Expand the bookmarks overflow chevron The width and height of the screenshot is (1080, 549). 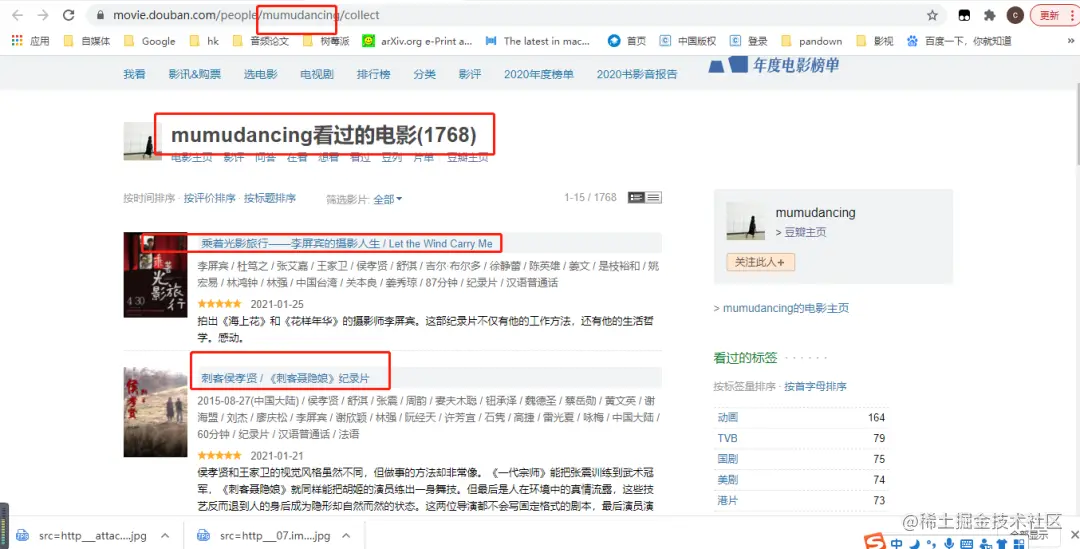tap(1071, 41)
